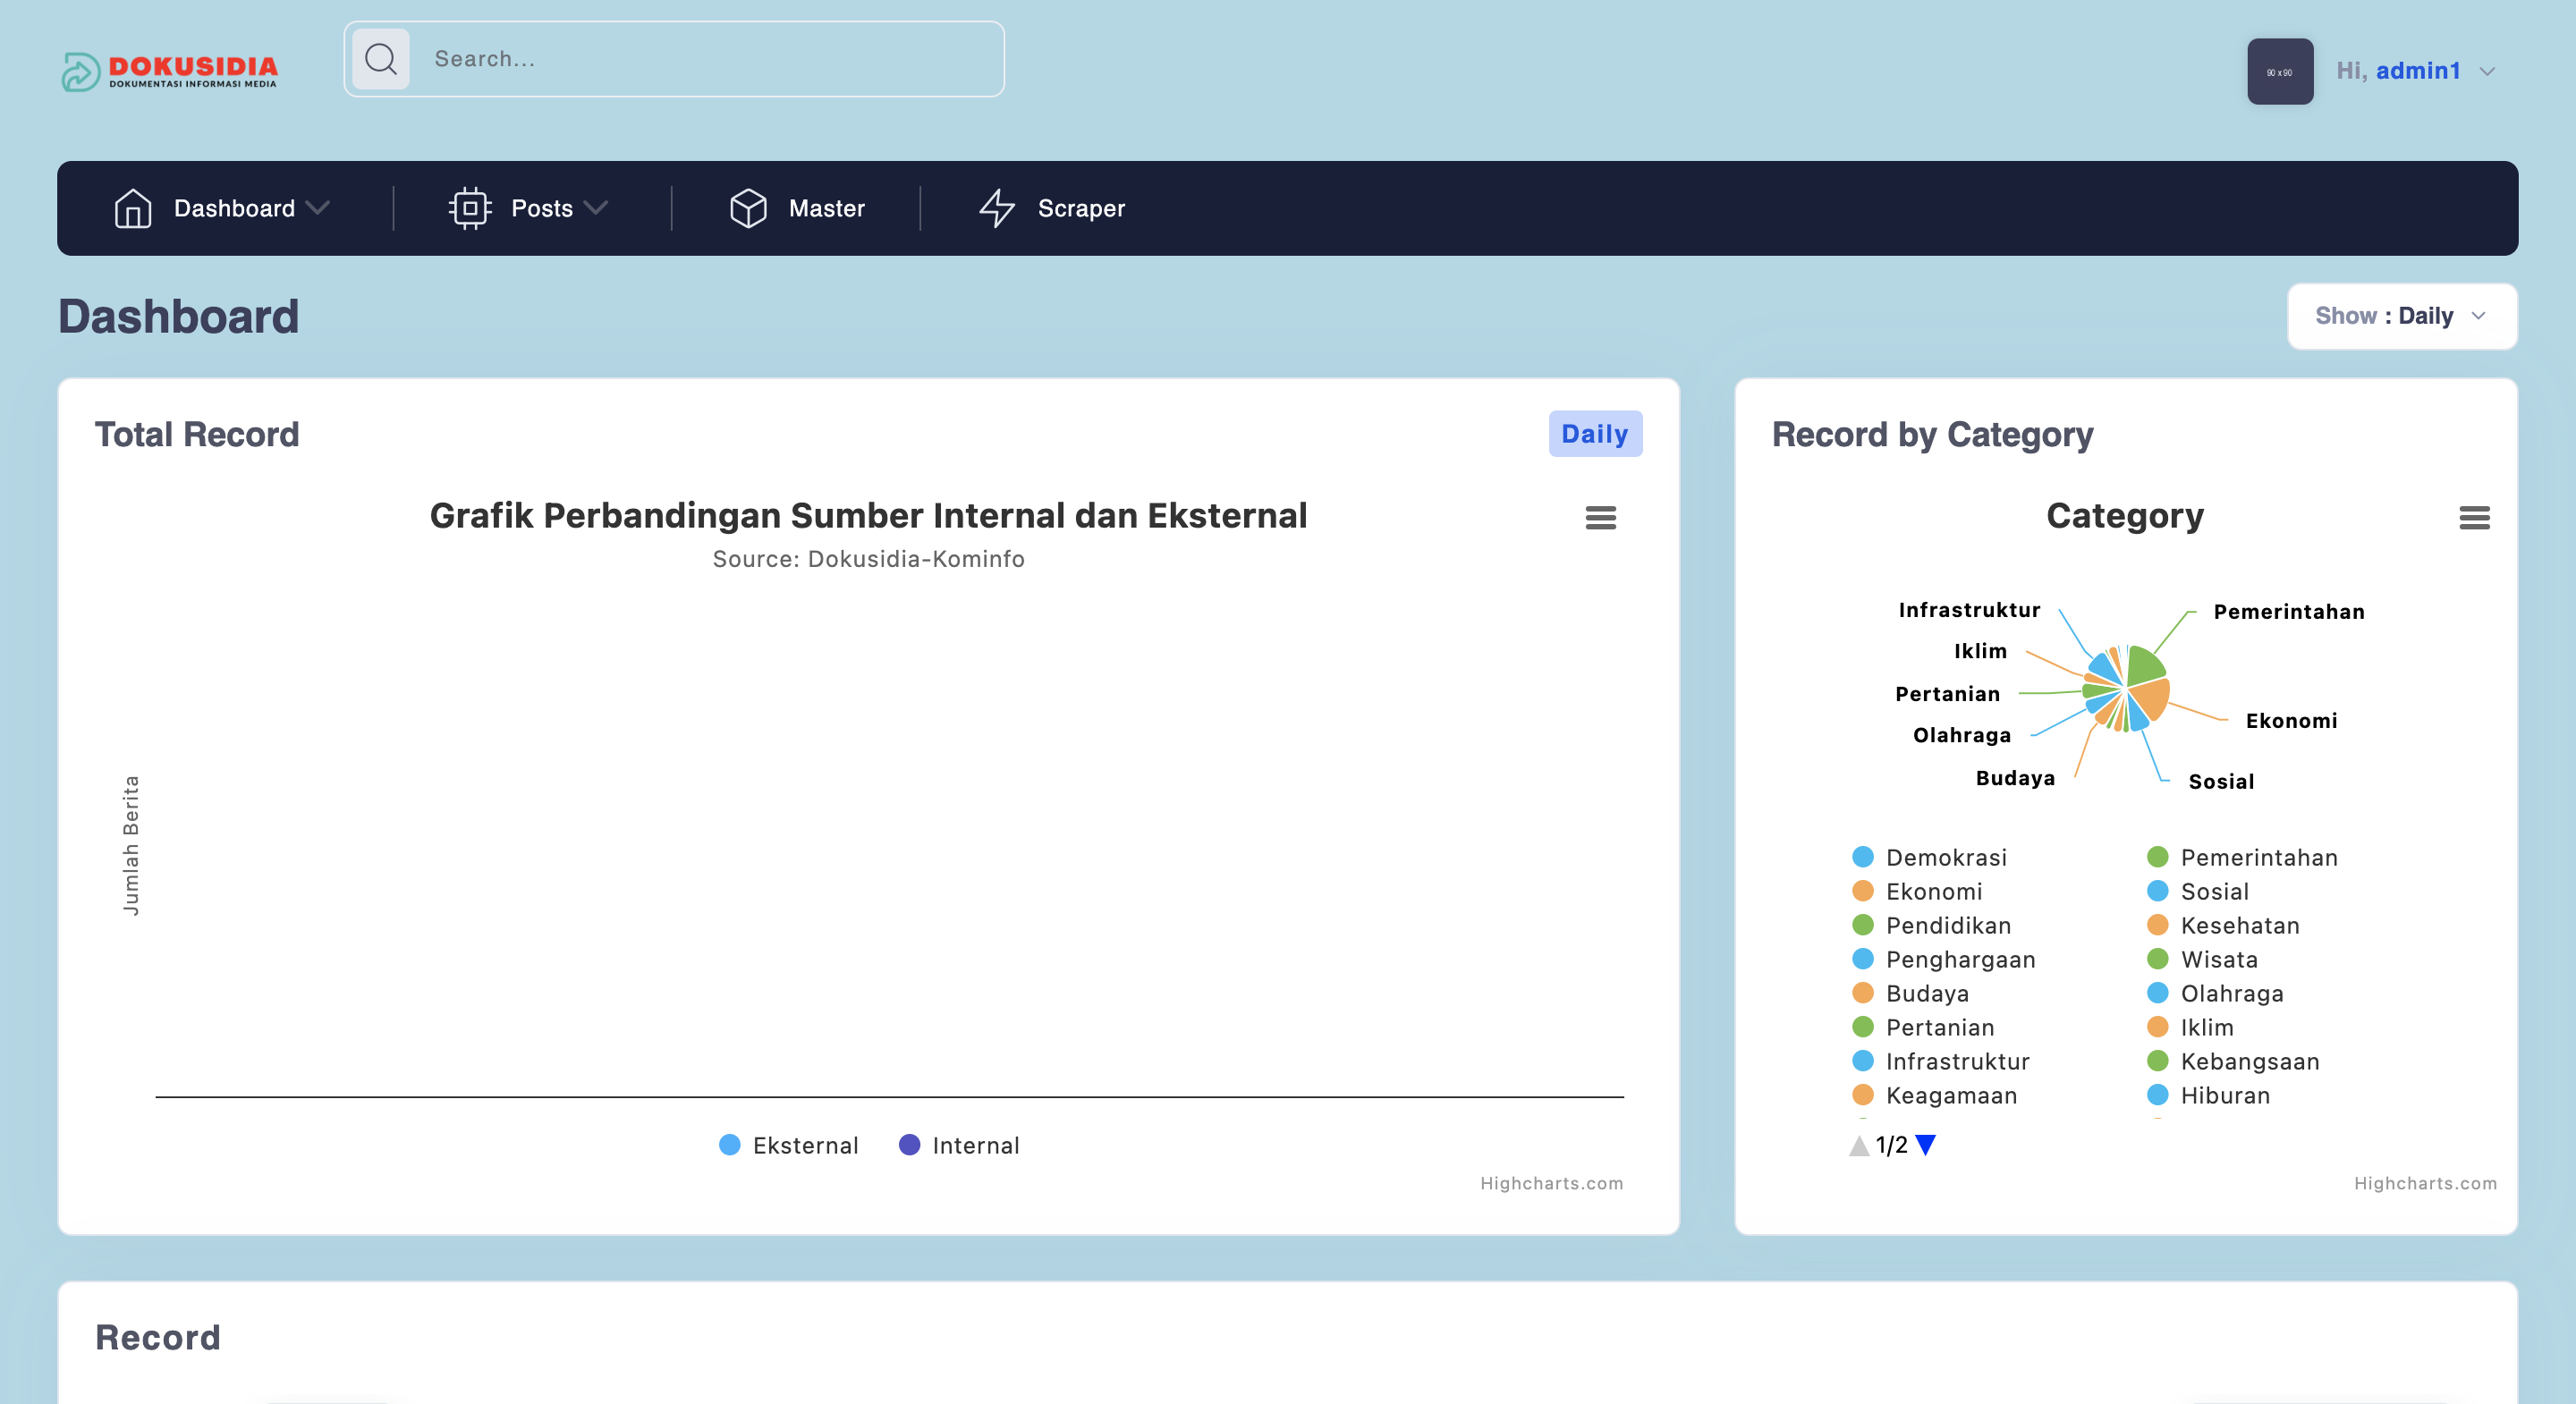This screenshot has height=1404, width=2576.
Task: Open the Master menu item
Action: 826,208
